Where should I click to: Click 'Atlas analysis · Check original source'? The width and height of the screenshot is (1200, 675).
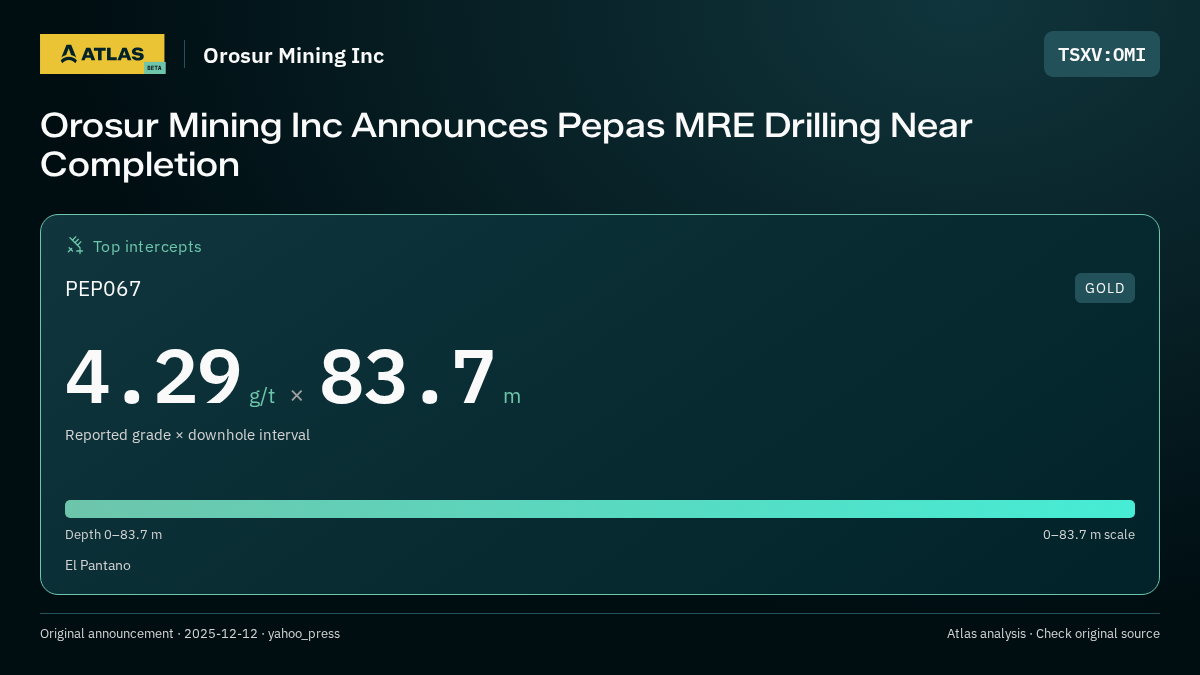(1053, 634)
